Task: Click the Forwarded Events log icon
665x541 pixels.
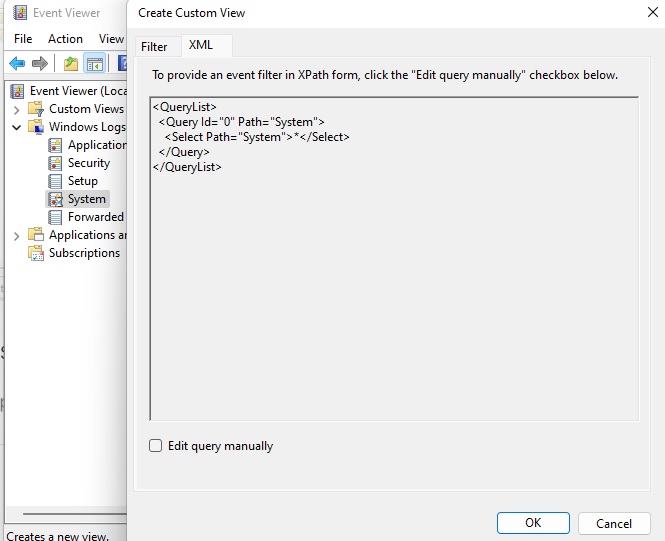Action: point(55,217)
